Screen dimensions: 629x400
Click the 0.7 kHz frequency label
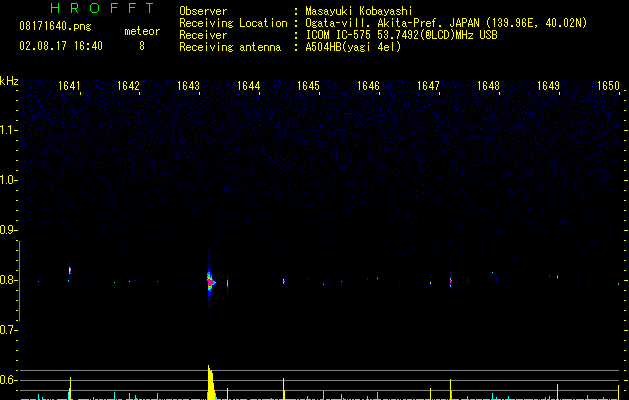pos(8,330)
